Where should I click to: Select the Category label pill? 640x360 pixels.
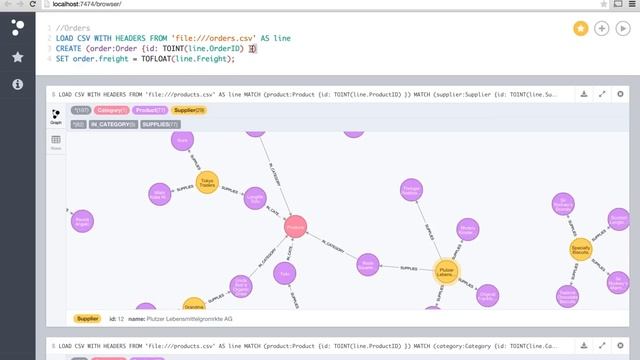(111, 110)
